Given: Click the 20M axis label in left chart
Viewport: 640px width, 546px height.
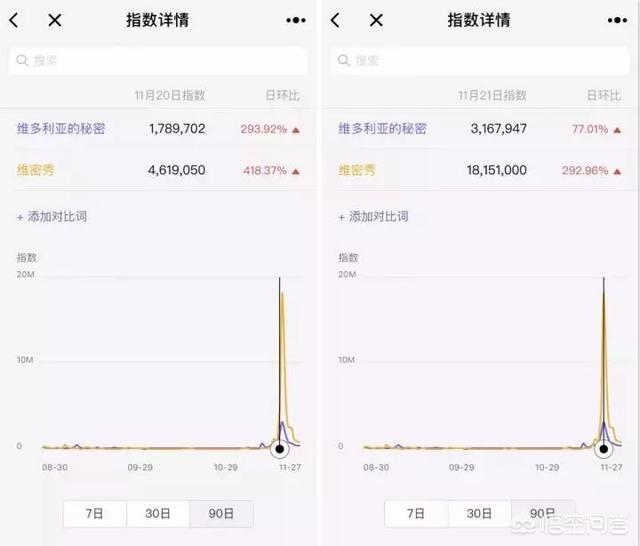Looking at the screenshot, I should (26, 274).
